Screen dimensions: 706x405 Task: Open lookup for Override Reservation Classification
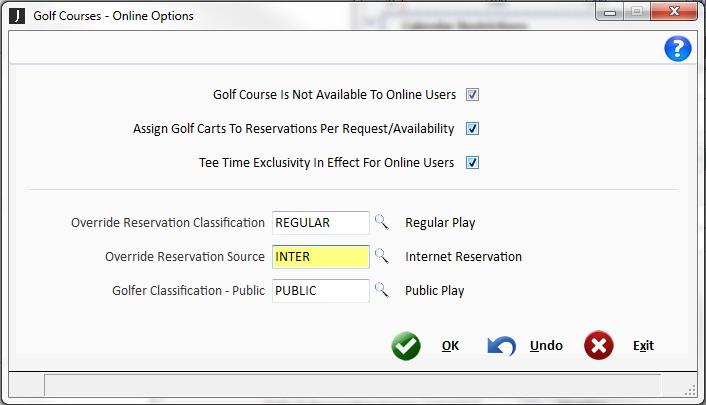pyautogui.click(x=381, y=223)
